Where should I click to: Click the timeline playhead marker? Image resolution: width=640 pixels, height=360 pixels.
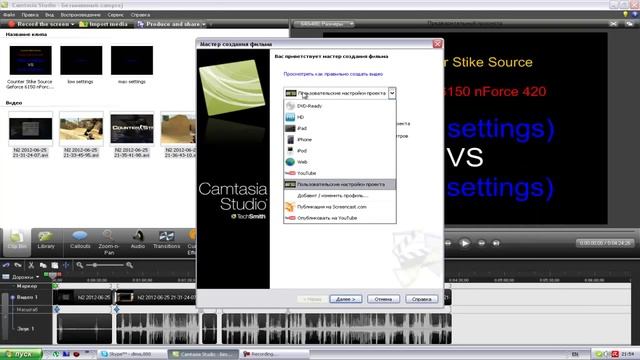pos(53,276)
